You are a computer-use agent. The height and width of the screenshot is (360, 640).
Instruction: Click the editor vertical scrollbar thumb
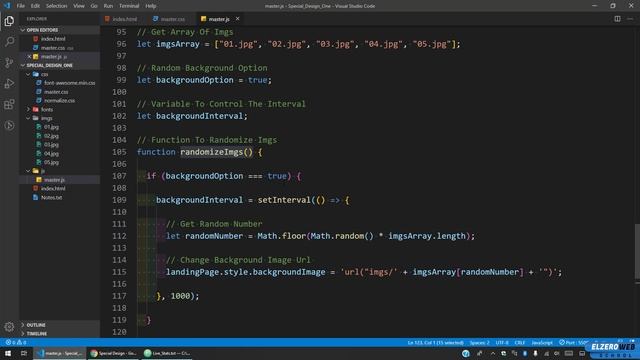click(x=637, y=252)
